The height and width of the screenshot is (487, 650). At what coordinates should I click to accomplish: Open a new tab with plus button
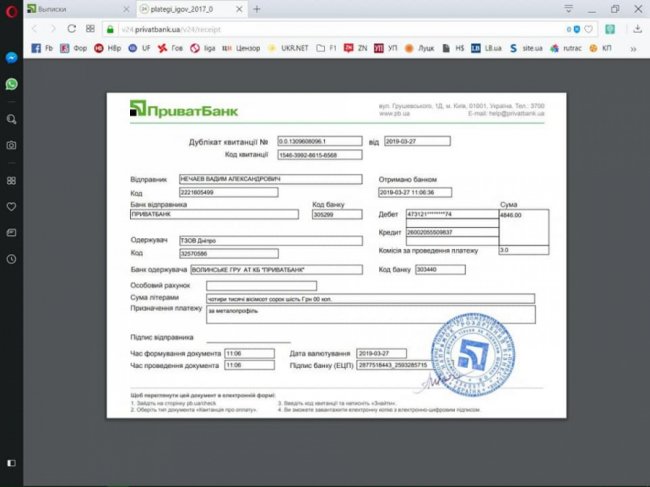[257, 9]
